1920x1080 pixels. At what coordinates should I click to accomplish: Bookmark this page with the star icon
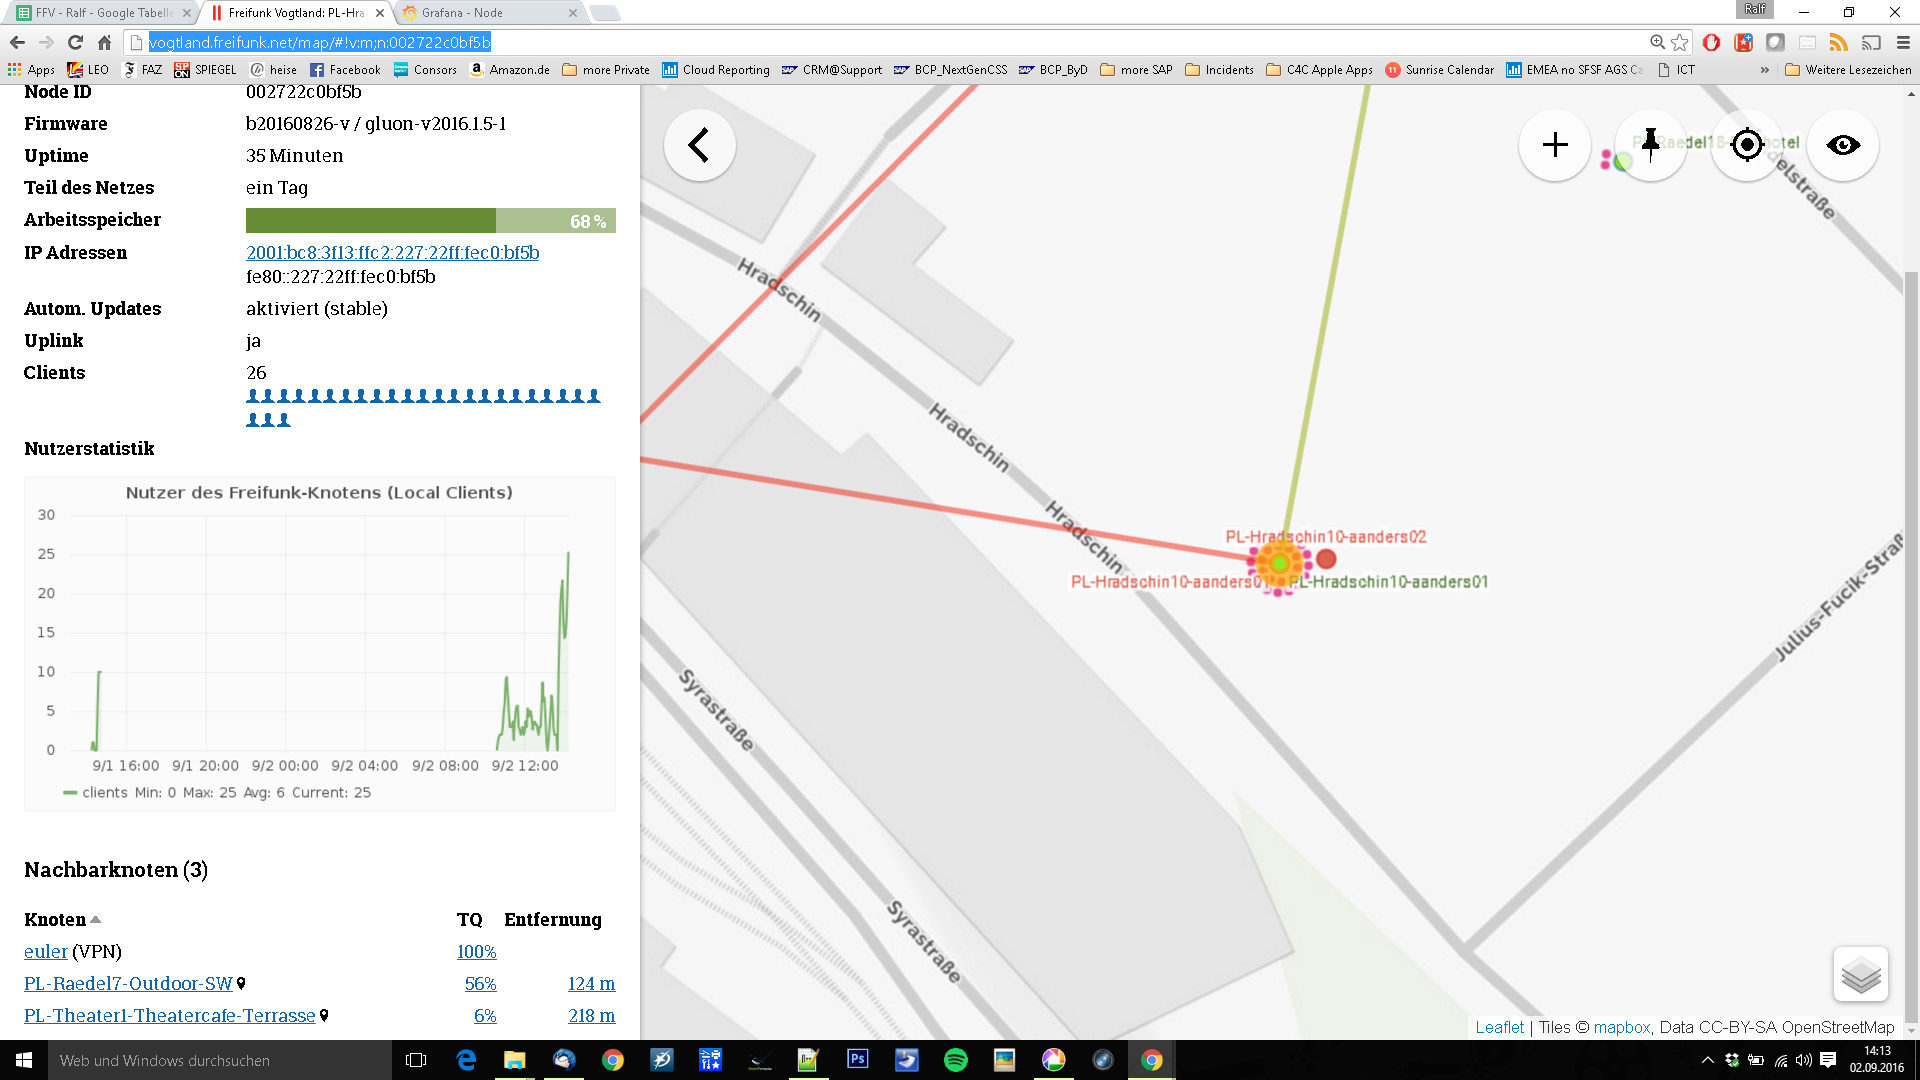pyautogui.click(x=1680, y=42)
